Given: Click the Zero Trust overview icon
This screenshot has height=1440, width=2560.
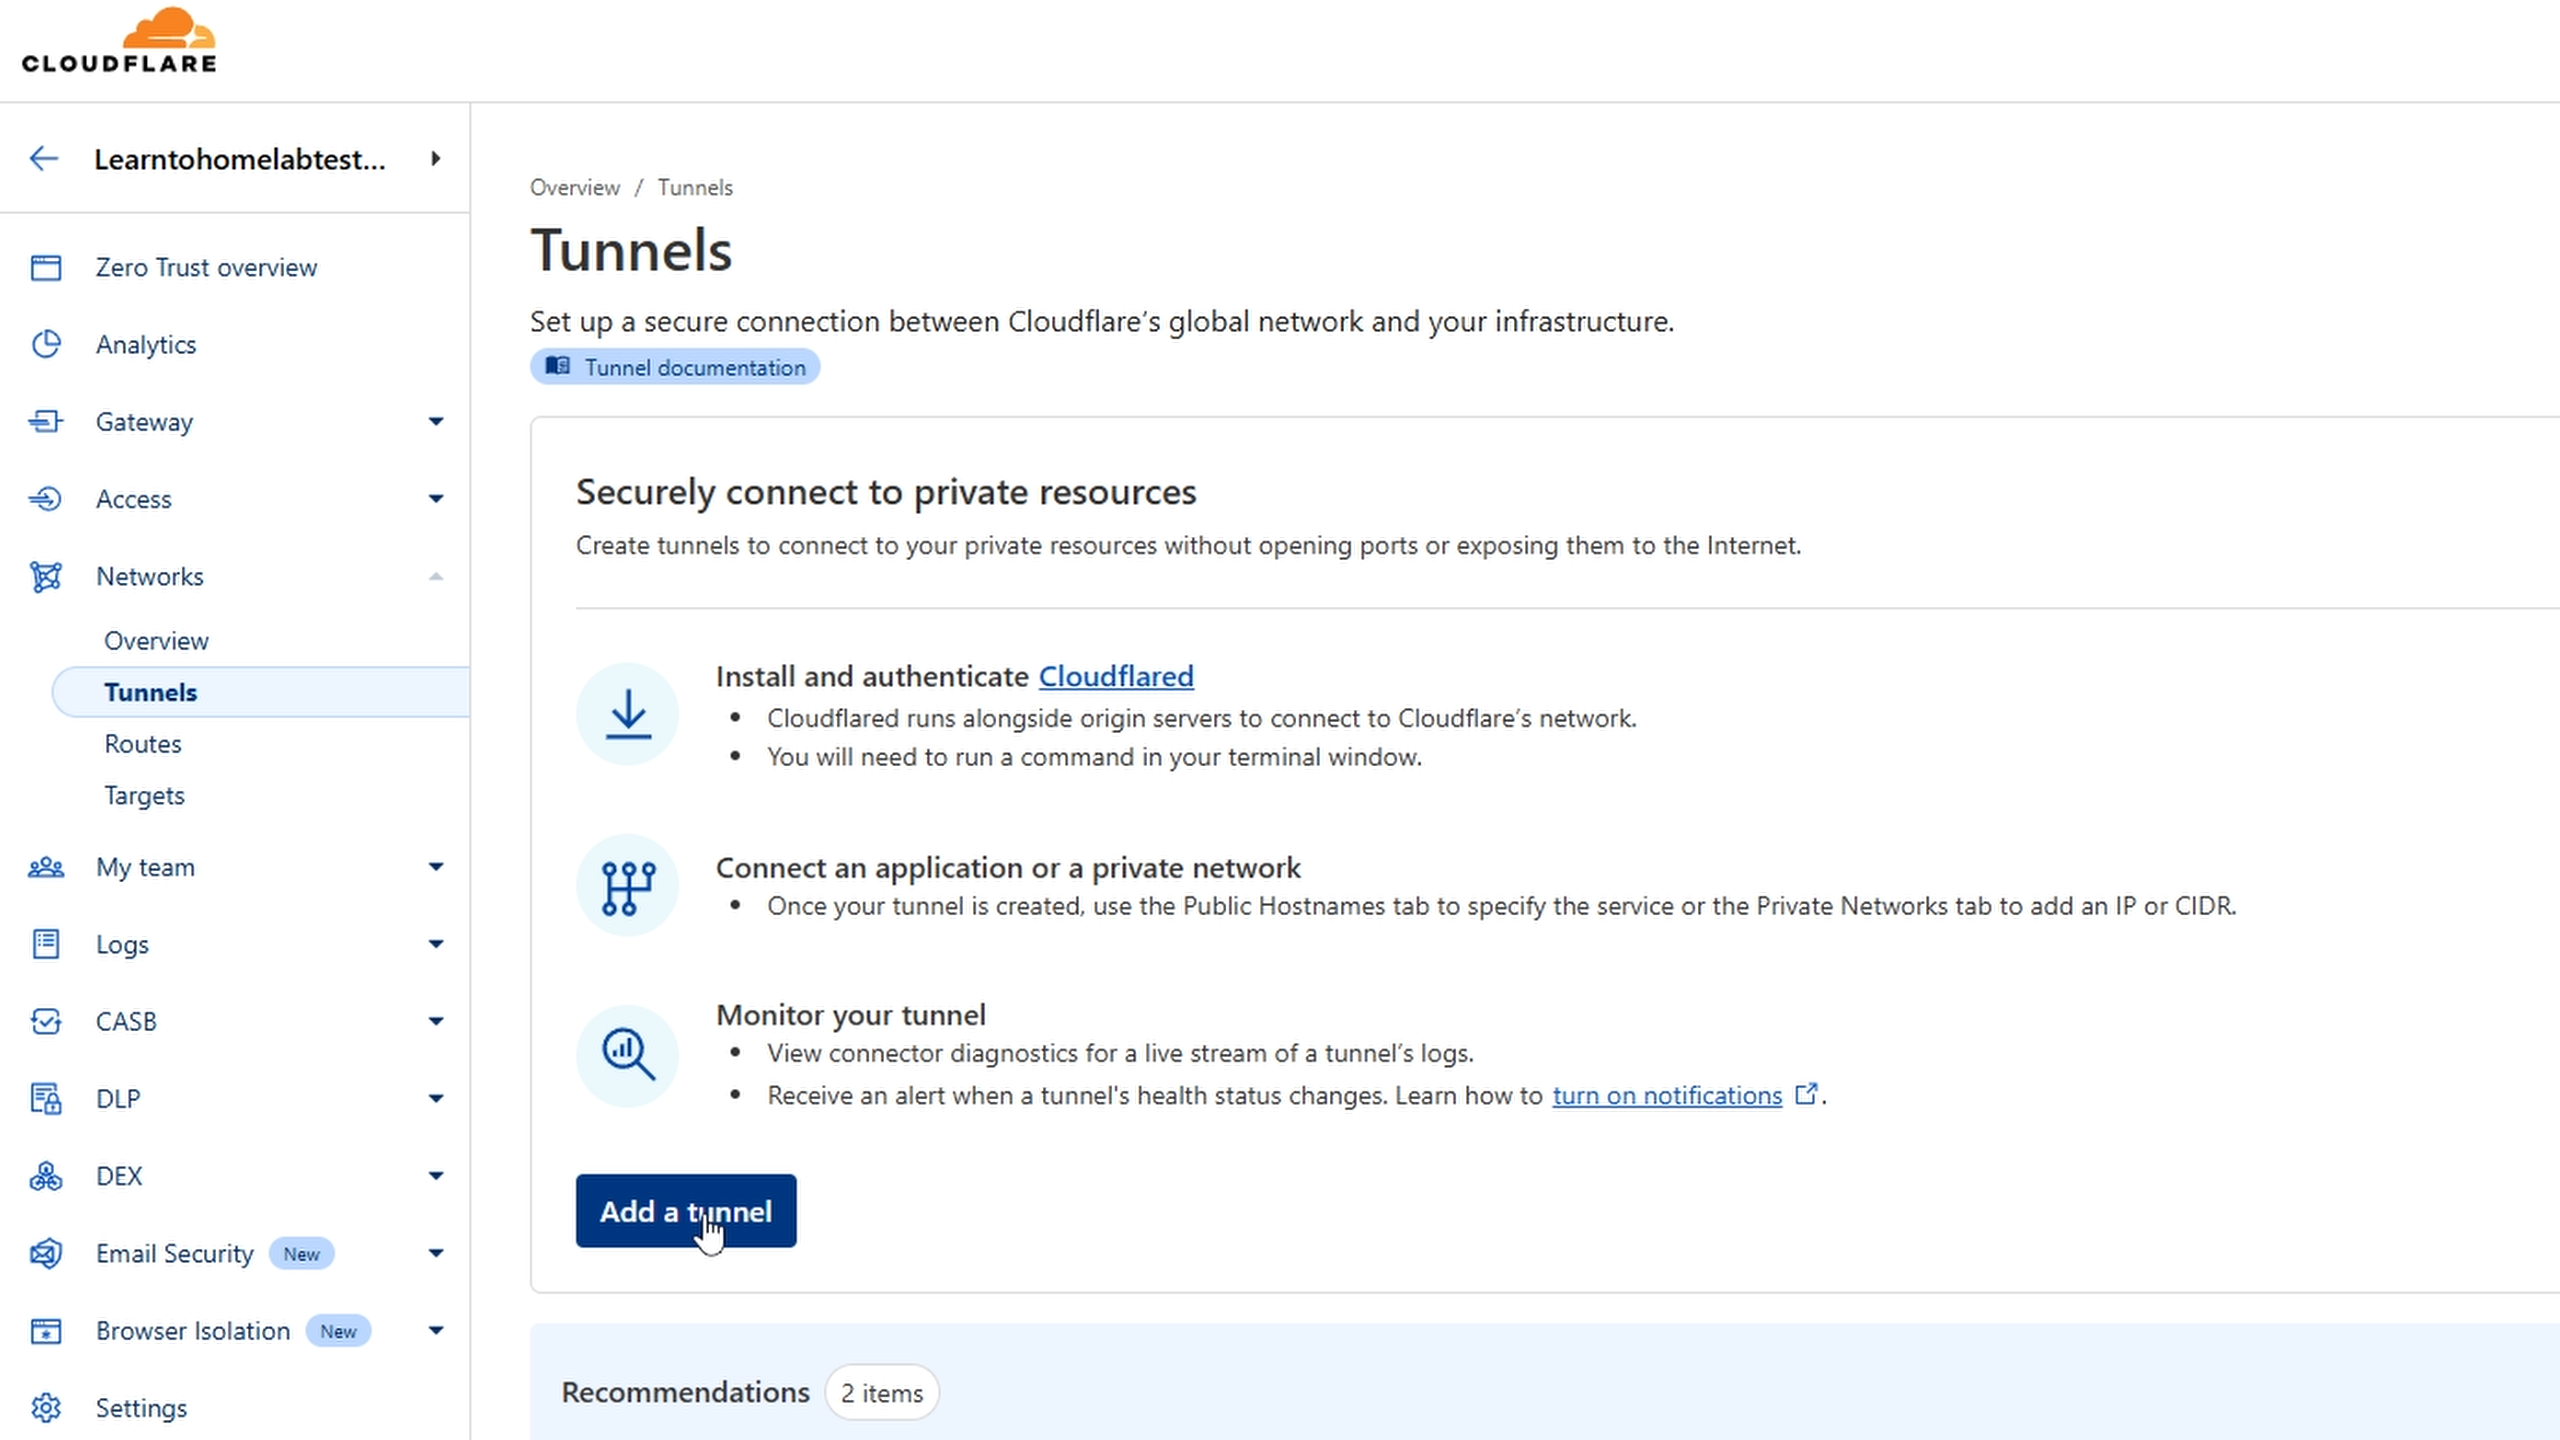Looking at the screenshot, I should pyautogui.click(x=46, y=268).
